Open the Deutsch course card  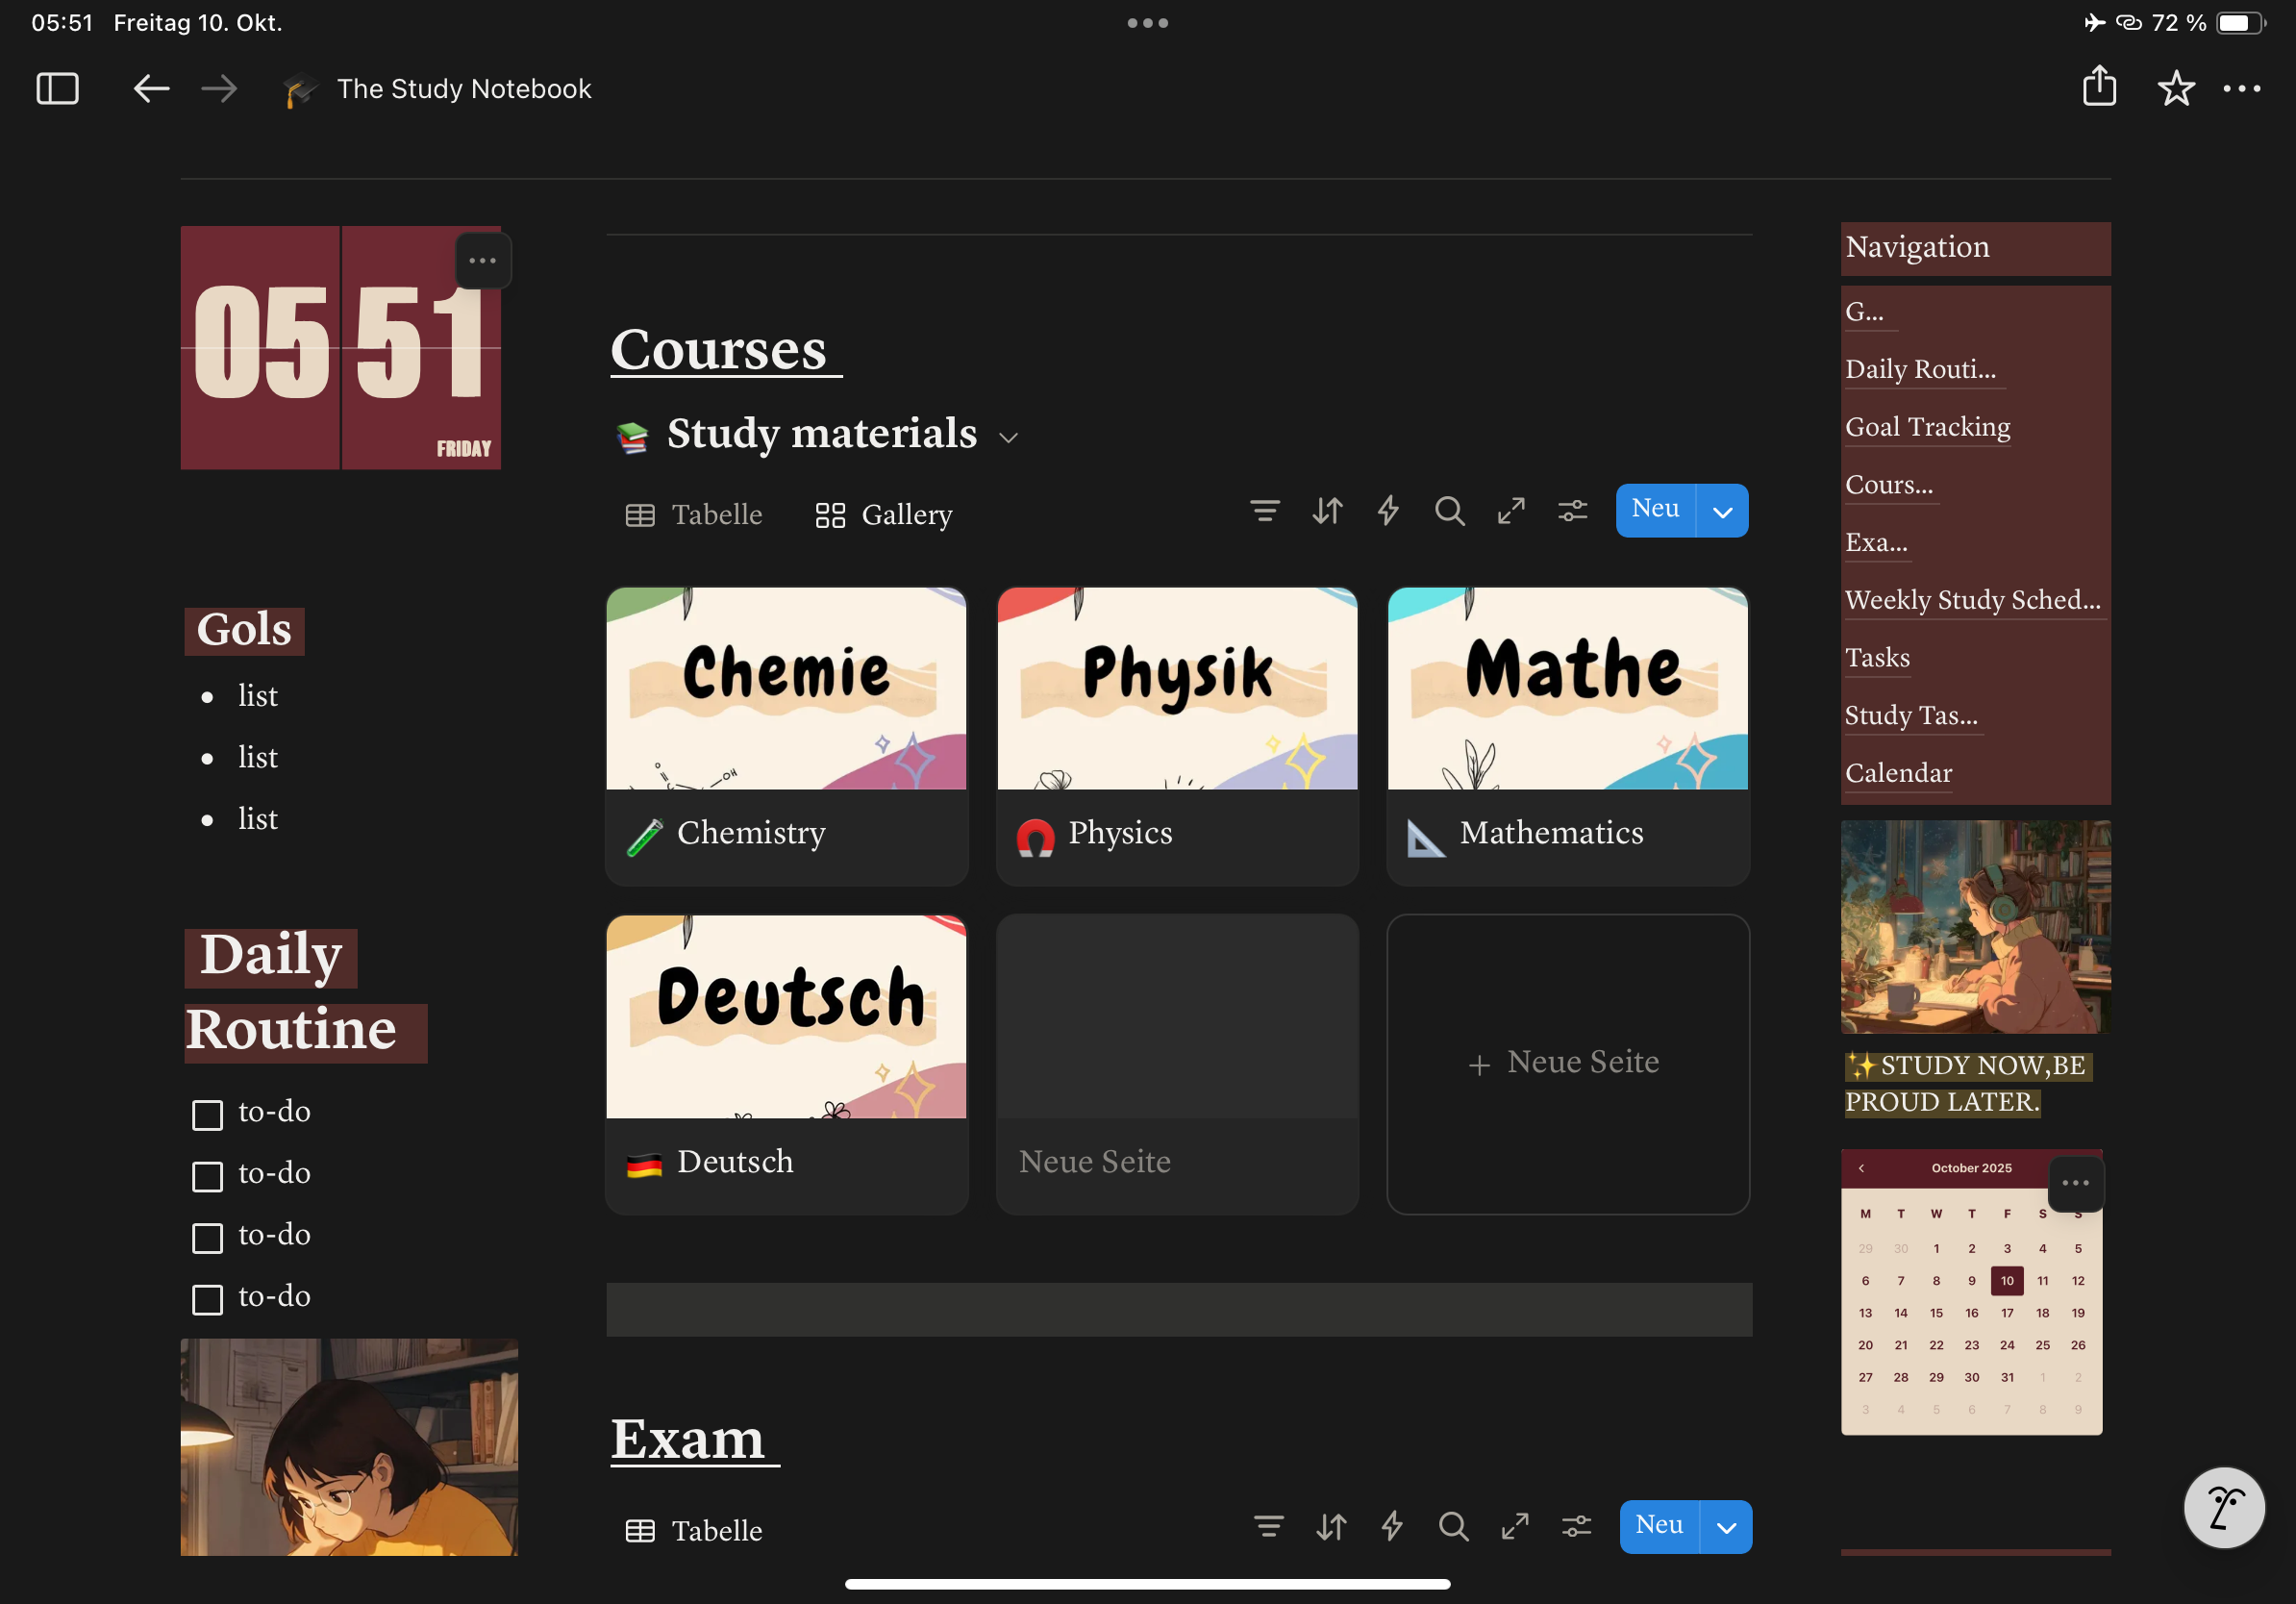(786, 1017)
